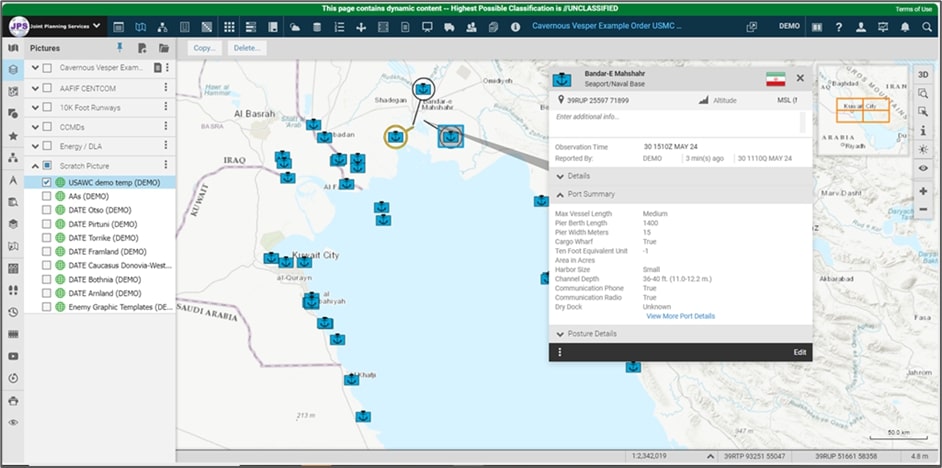Expand the CCMDs group

tap(35, 127)
